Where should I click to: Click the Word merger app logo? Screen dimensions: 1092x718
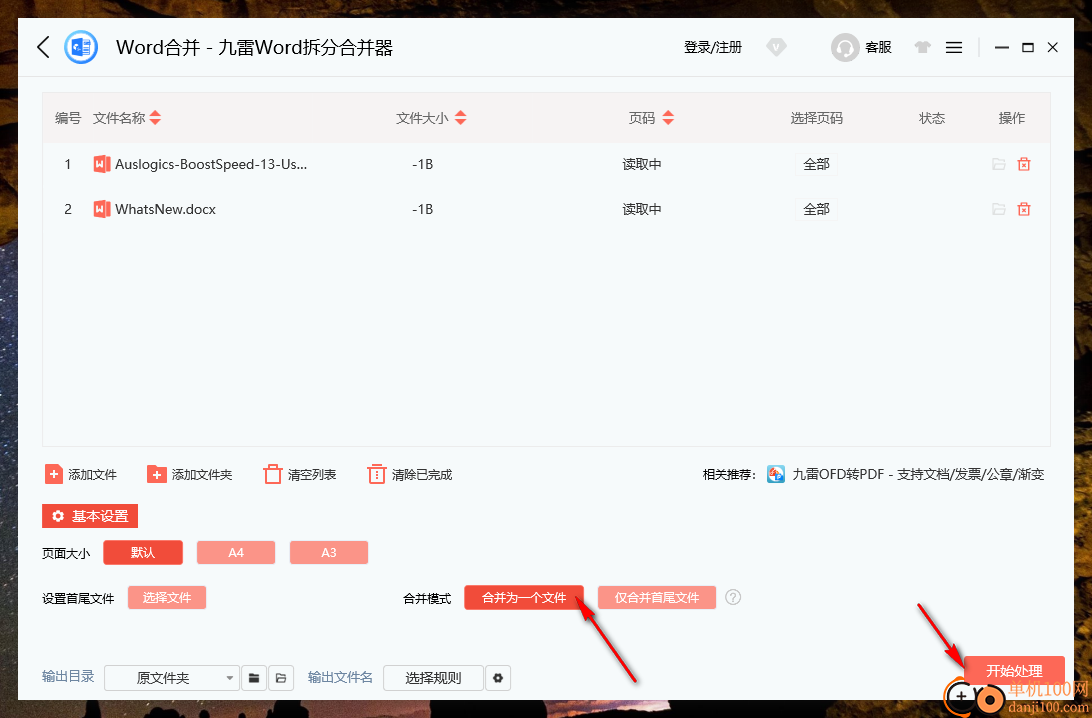coord(81,47)
